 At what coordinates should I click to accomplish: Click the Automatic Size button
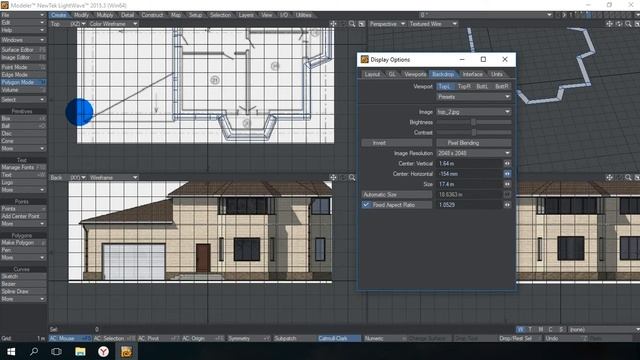tap(397, 195)
